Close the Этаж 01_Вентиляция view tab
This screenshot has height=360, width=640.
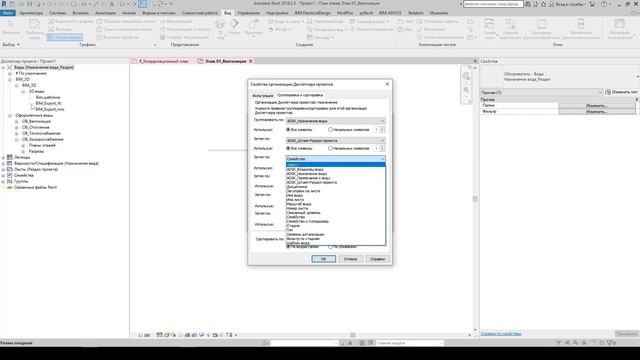(x=251, y=61)
